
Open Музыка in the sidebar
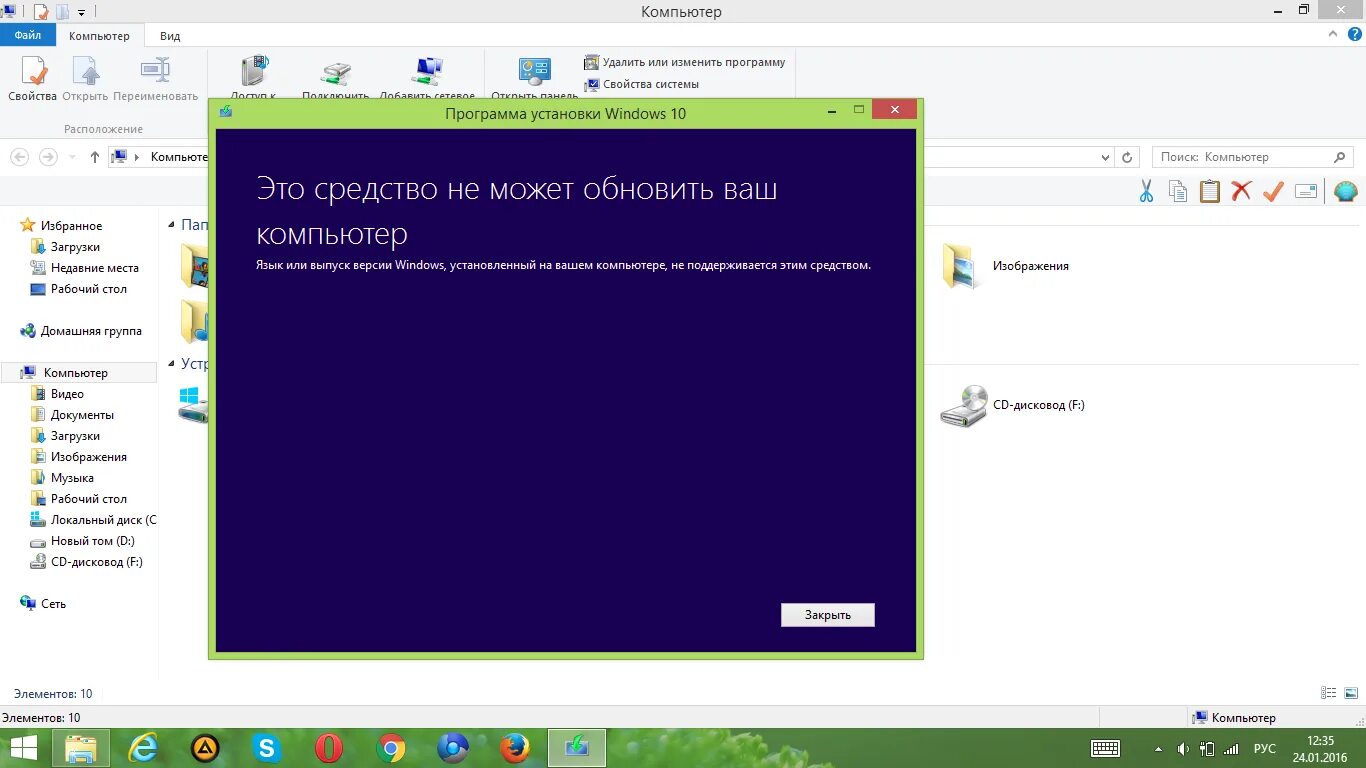(72, 478)
